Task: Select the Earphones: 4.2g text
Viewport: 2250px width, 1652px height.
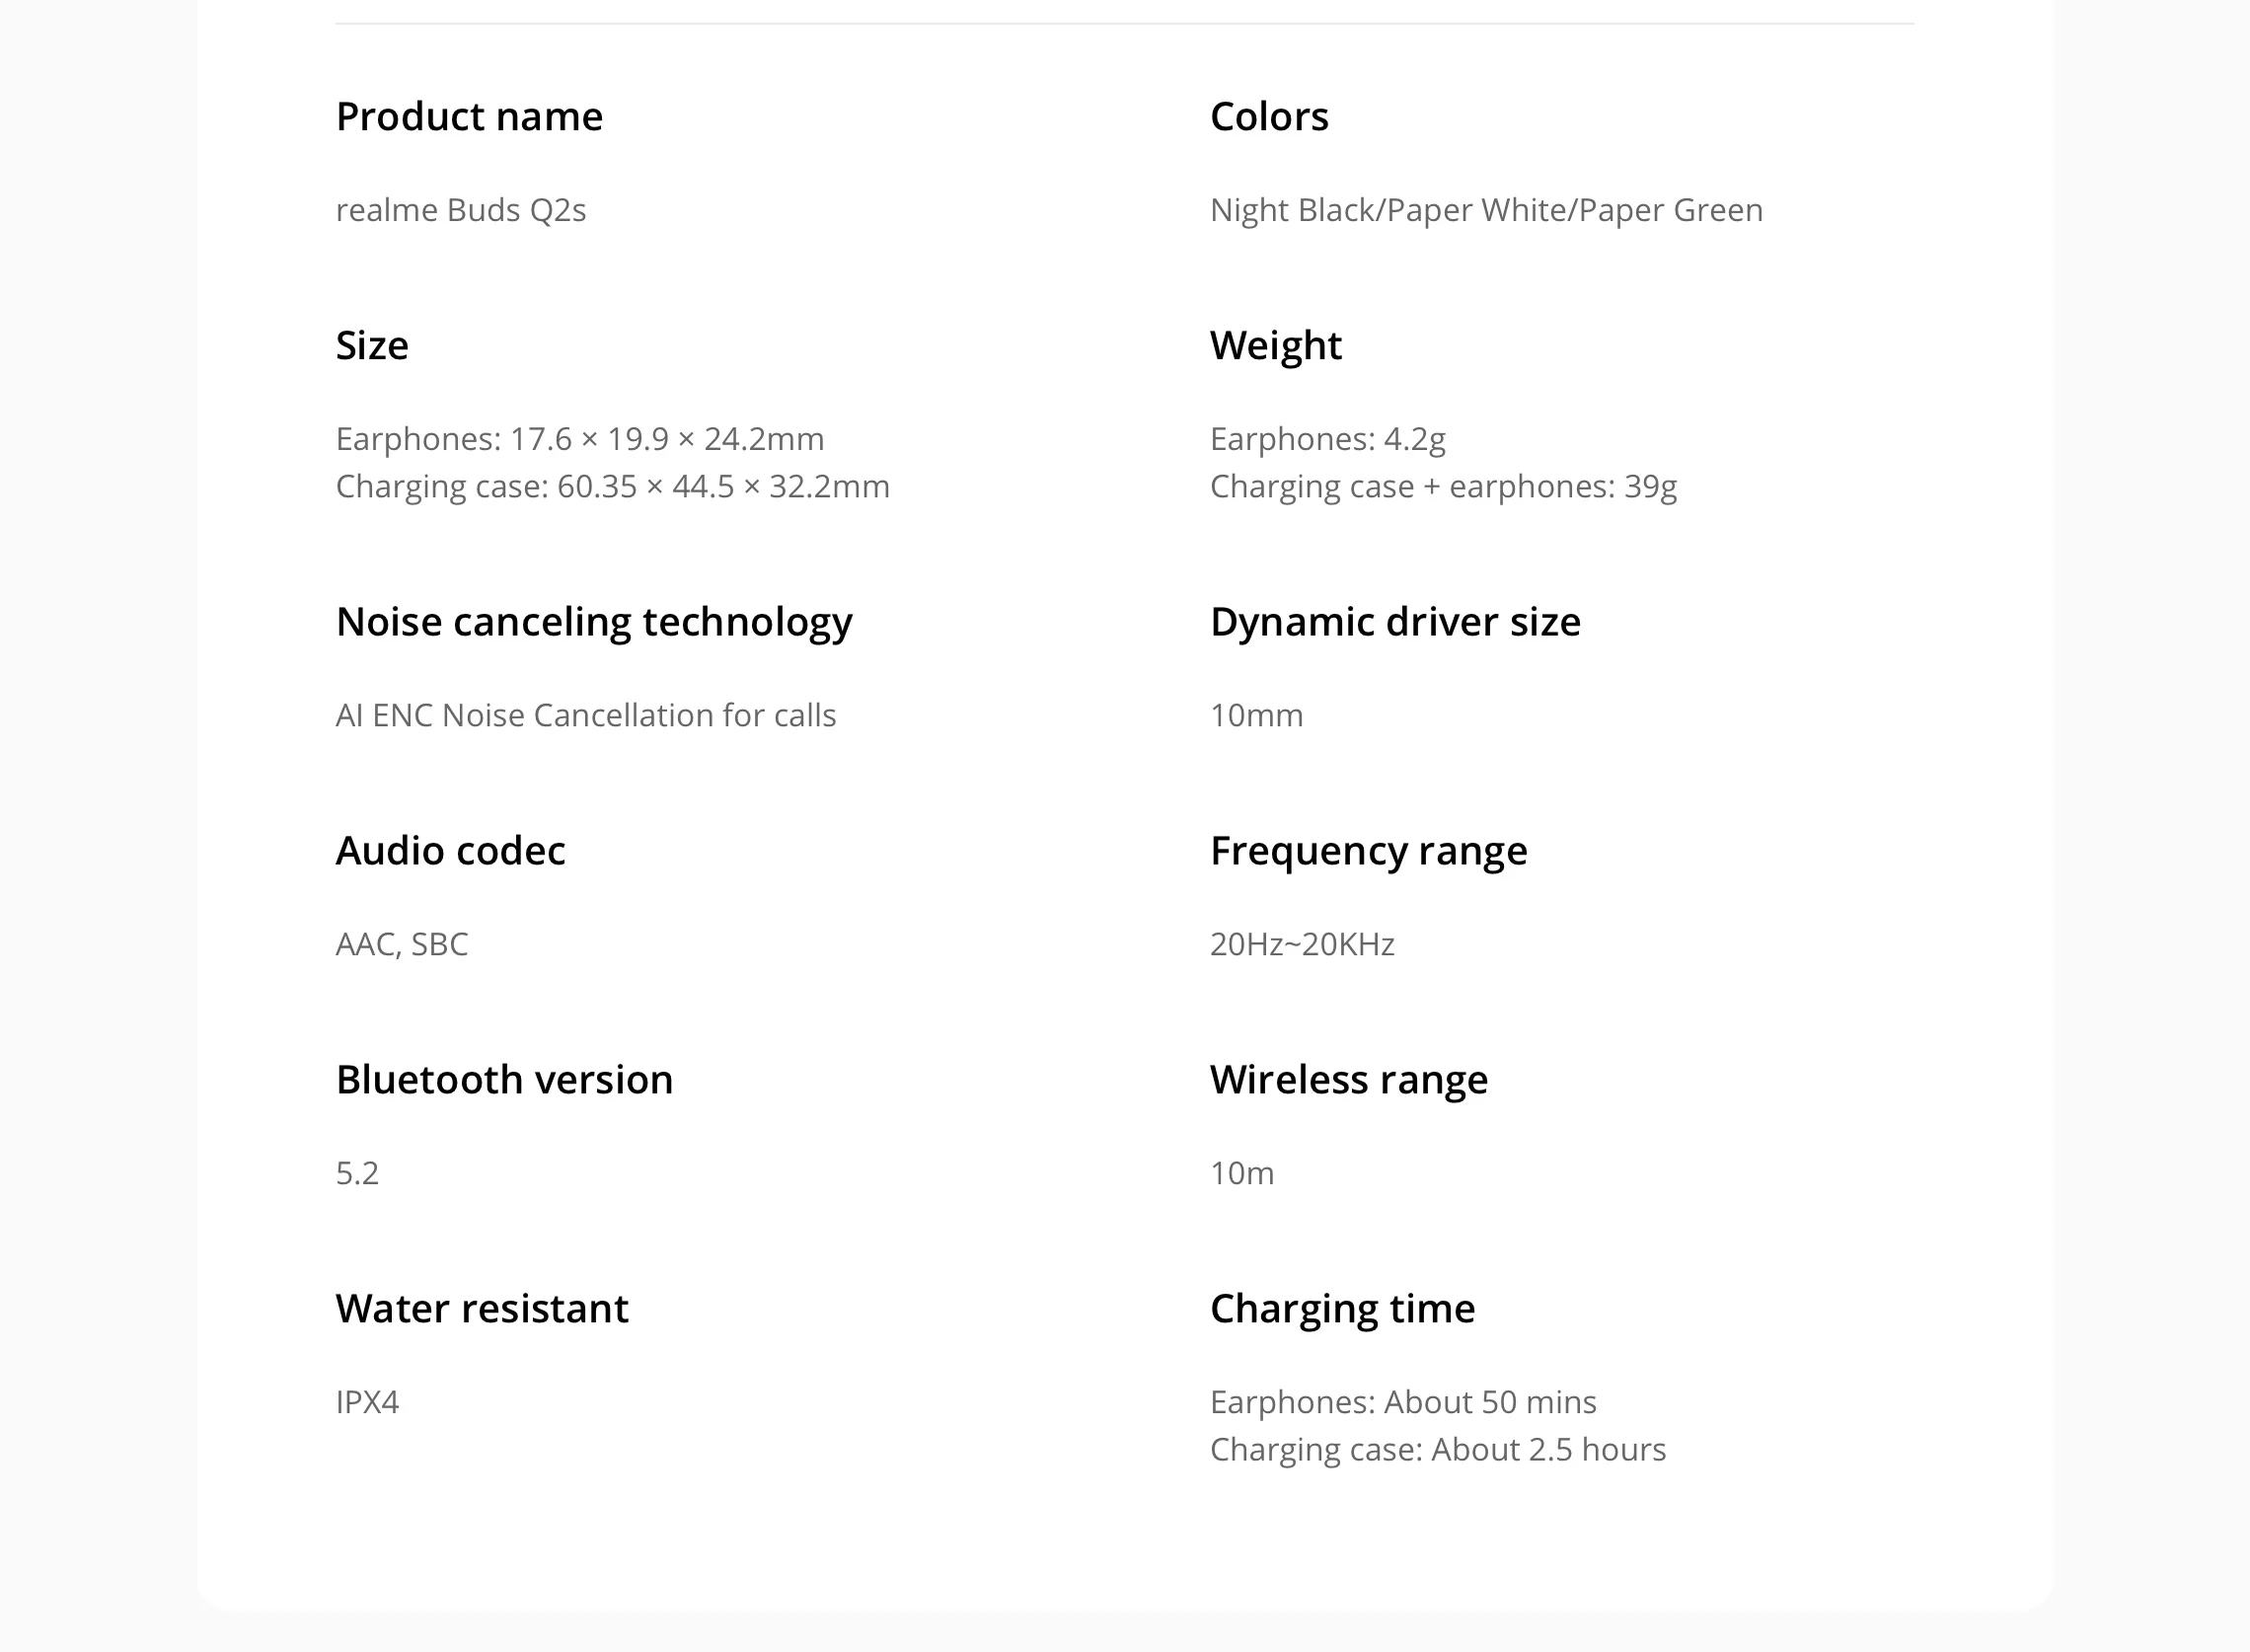Action: click(x=1328, y=439)
